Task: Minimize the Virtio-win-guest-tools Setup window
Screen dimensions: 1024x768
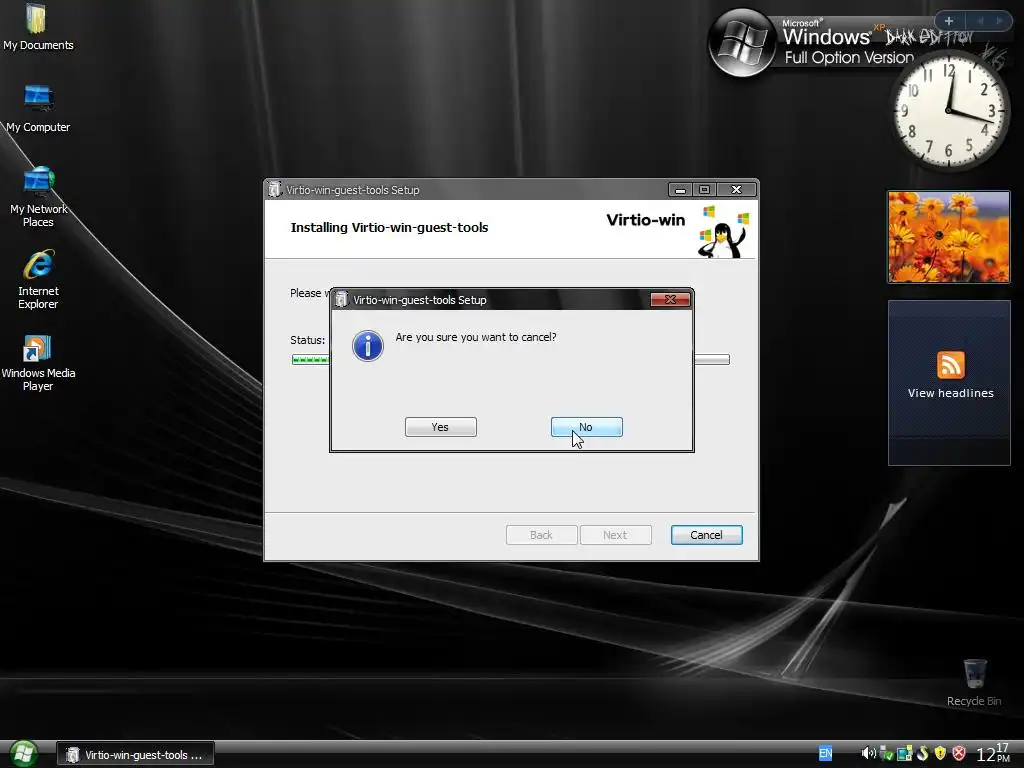Action: point(680,189)
